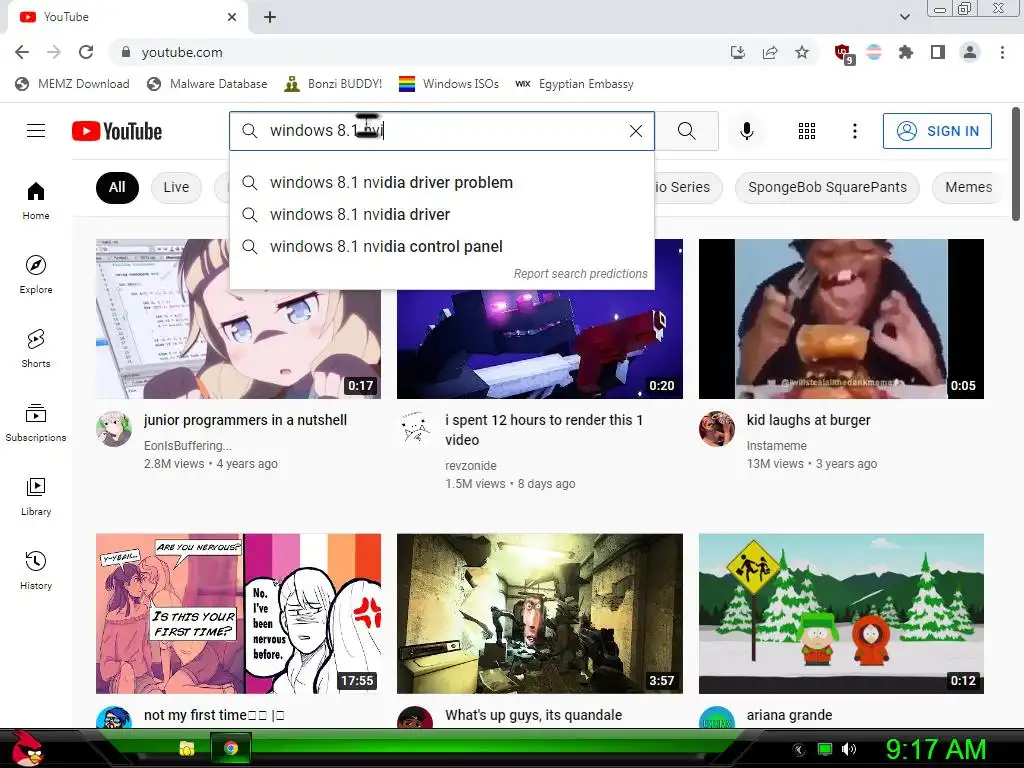
Task: Click the share page icon
Action: (770, 52)
